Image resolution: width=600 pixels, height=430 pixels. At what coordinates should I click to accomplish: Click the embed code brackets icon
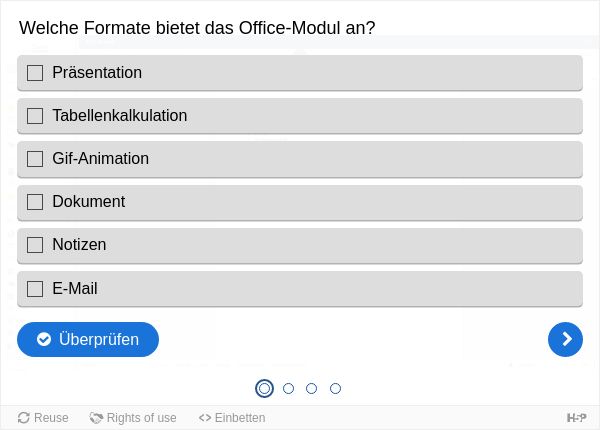point(205,418)
